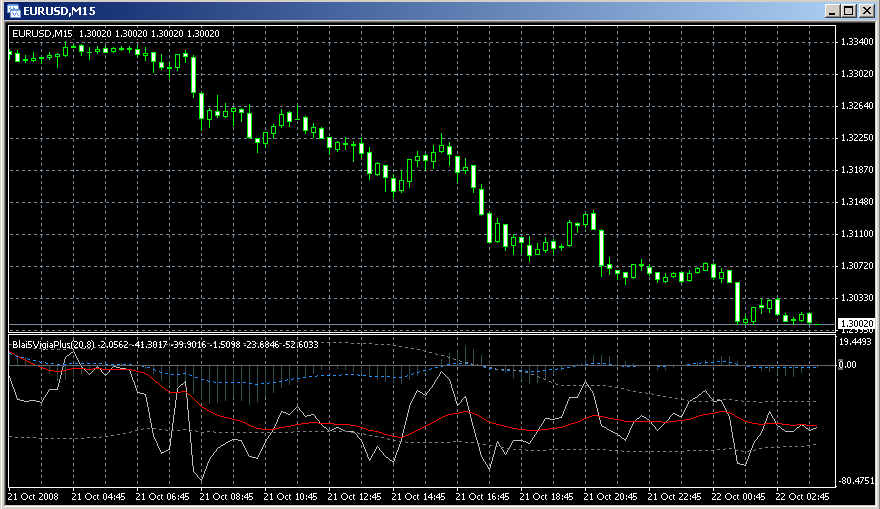Click the 19.4493 indicator scale value

(855, 342)
